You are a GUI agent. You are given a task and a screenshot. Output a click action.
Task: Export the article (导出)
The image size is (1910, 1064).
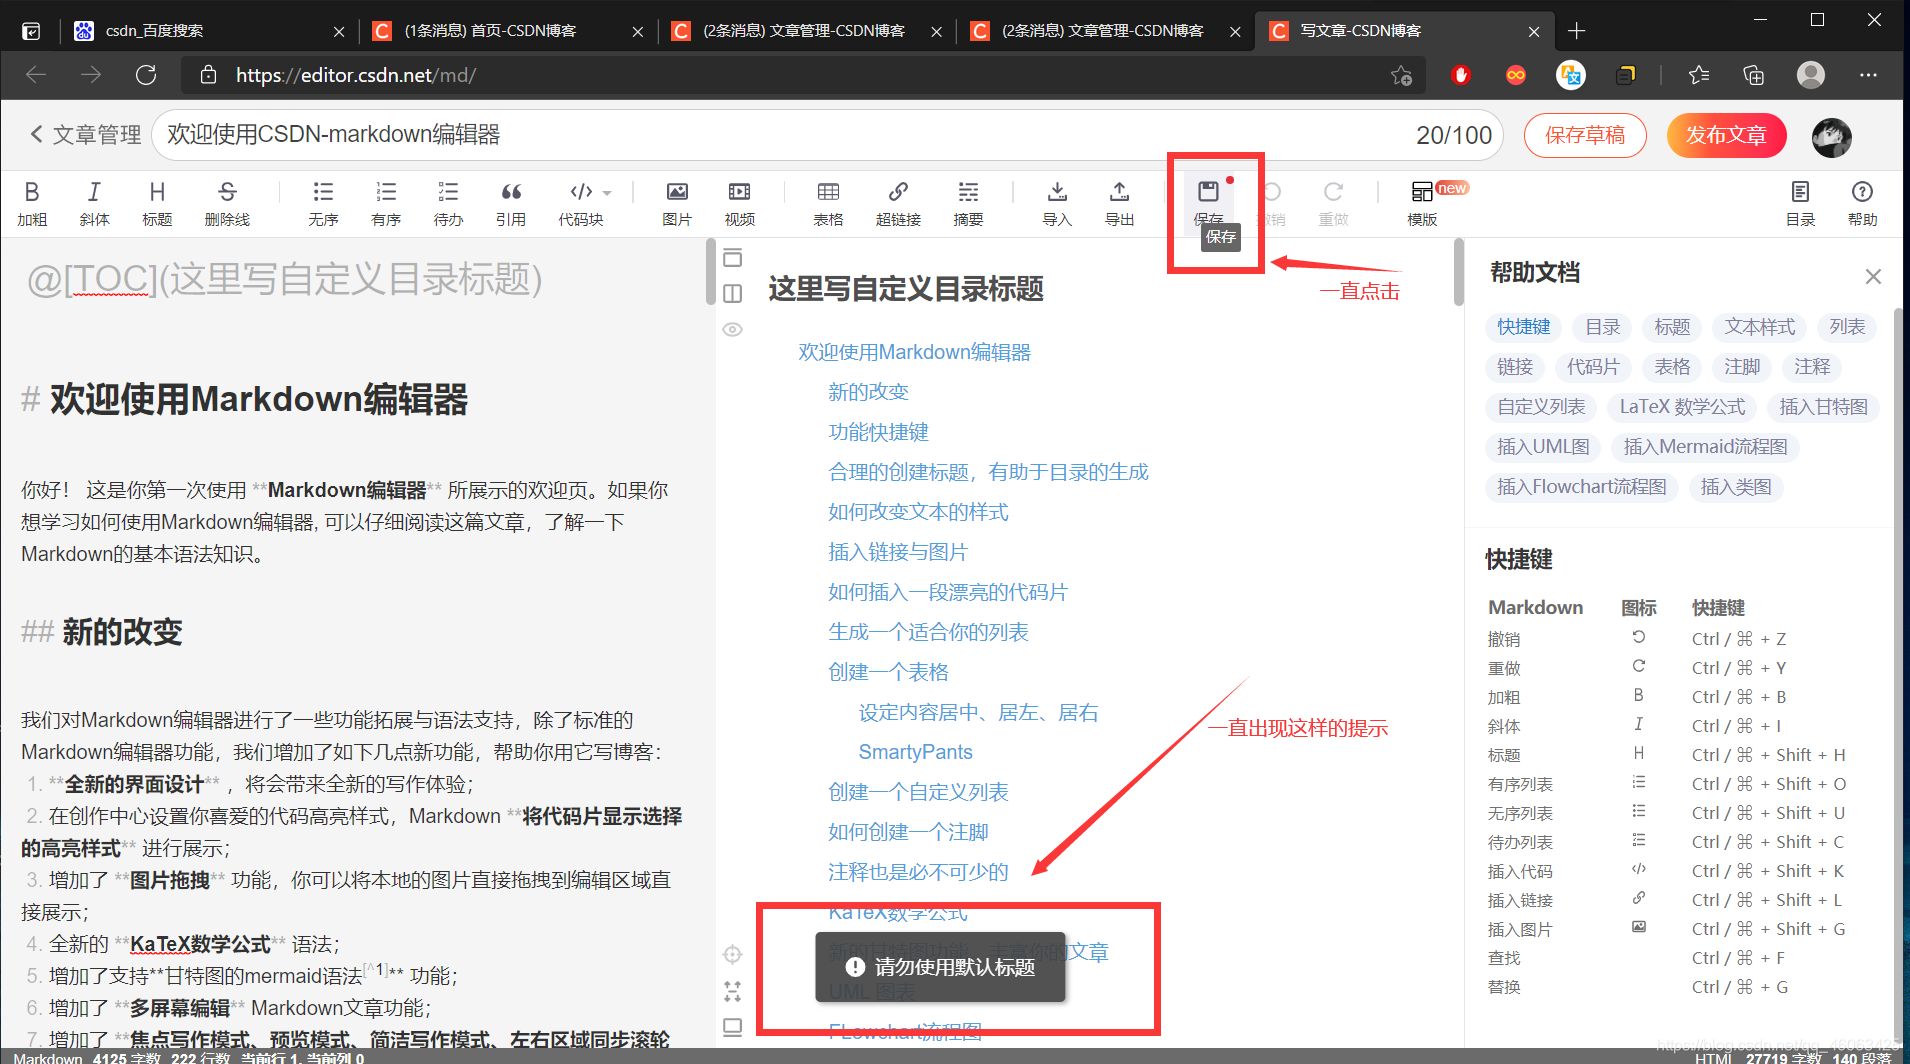coord(1119,203)
